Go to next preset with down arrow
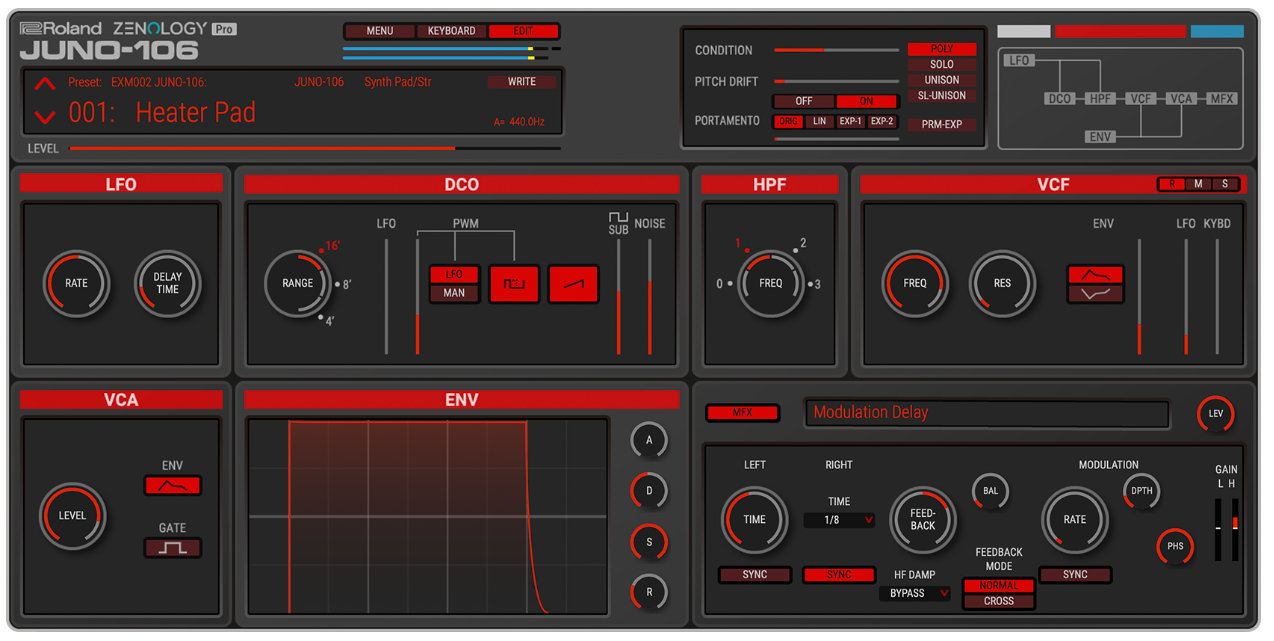This screenshot has width=1274, height=641. click(x=45, y=116)
